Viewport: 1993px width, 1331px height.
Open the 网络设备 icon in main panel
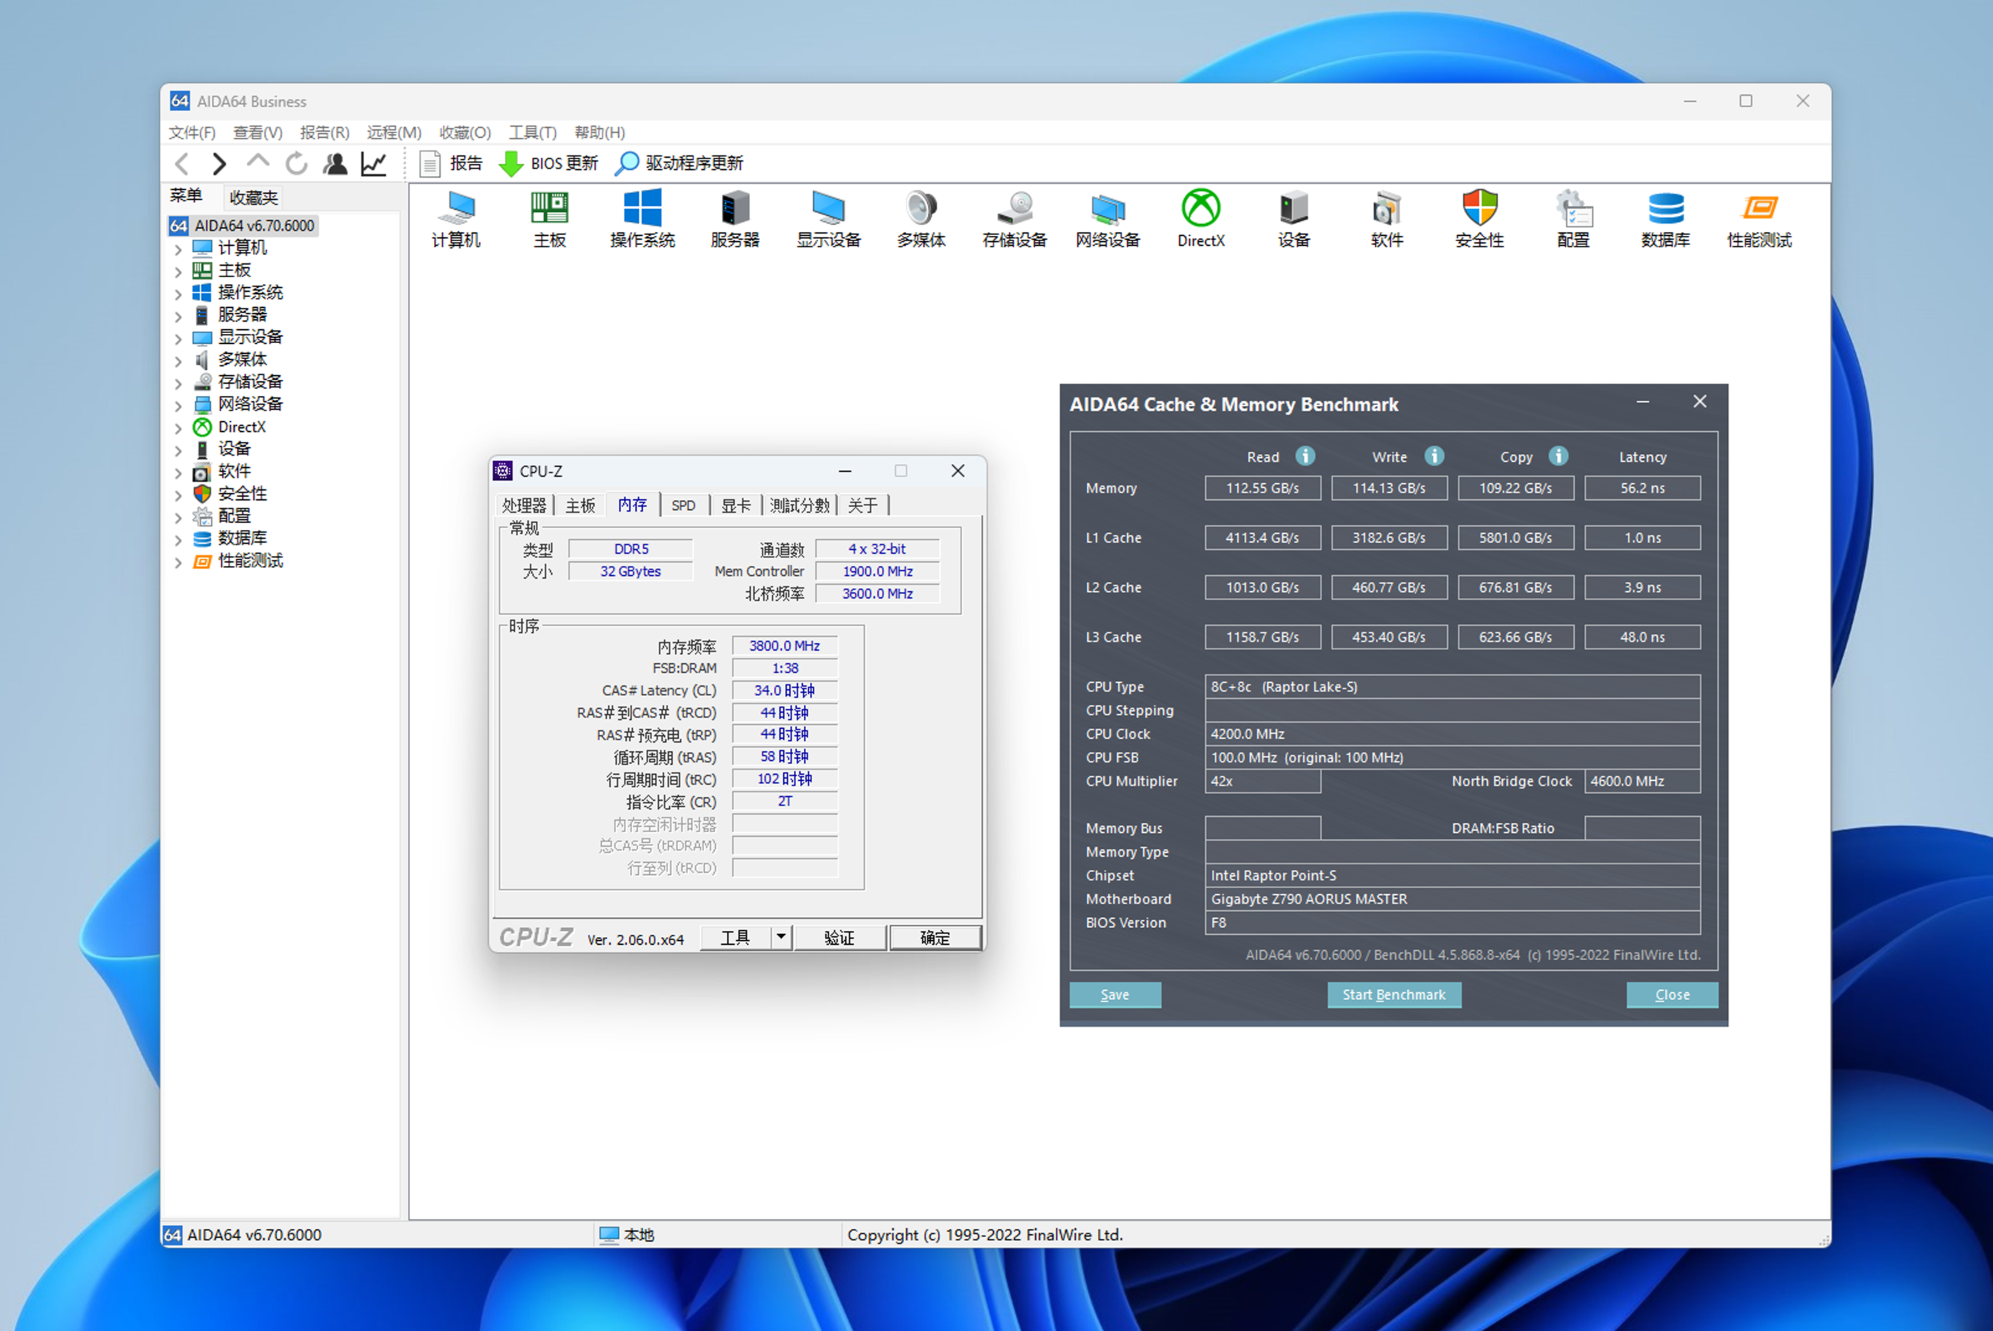(1107, 219)
